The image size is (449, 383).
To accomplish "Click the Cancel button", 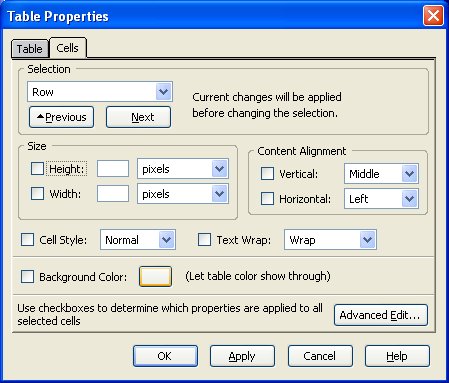I will [320, 356].
